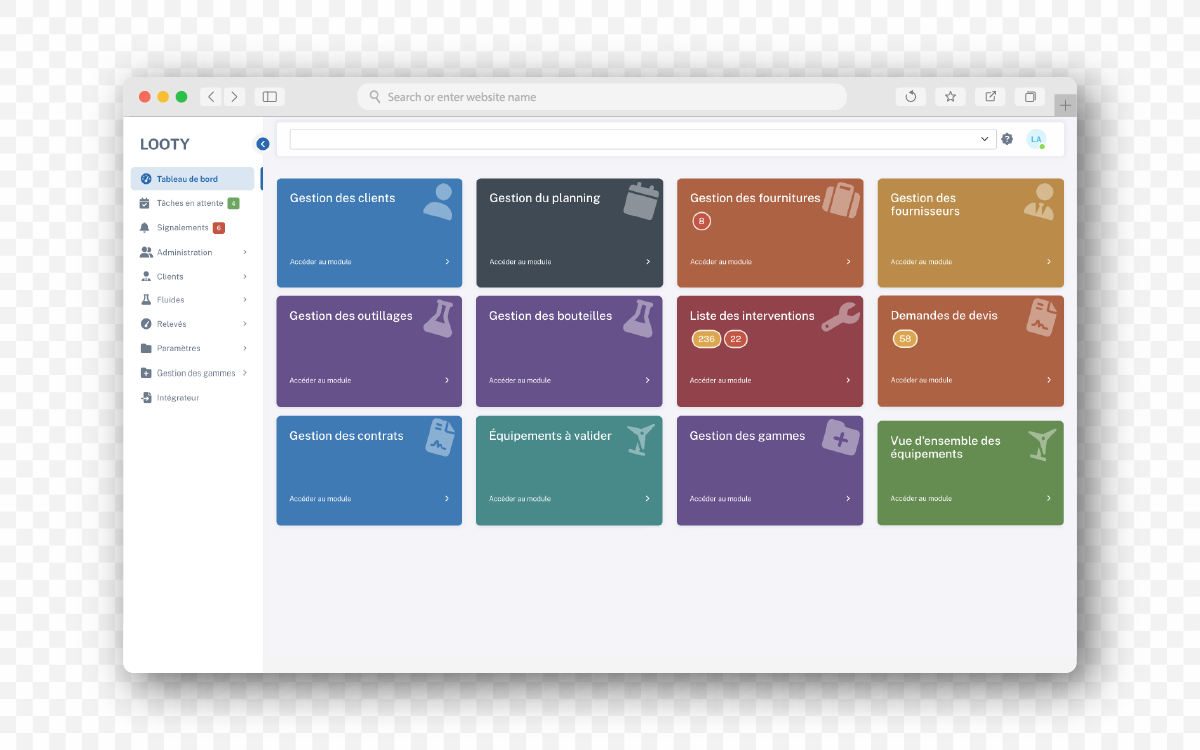Viewport: 1200px width, 750px height.
Task: Open Tâches en attente in the sidebar
Action: tap(192, 203)
